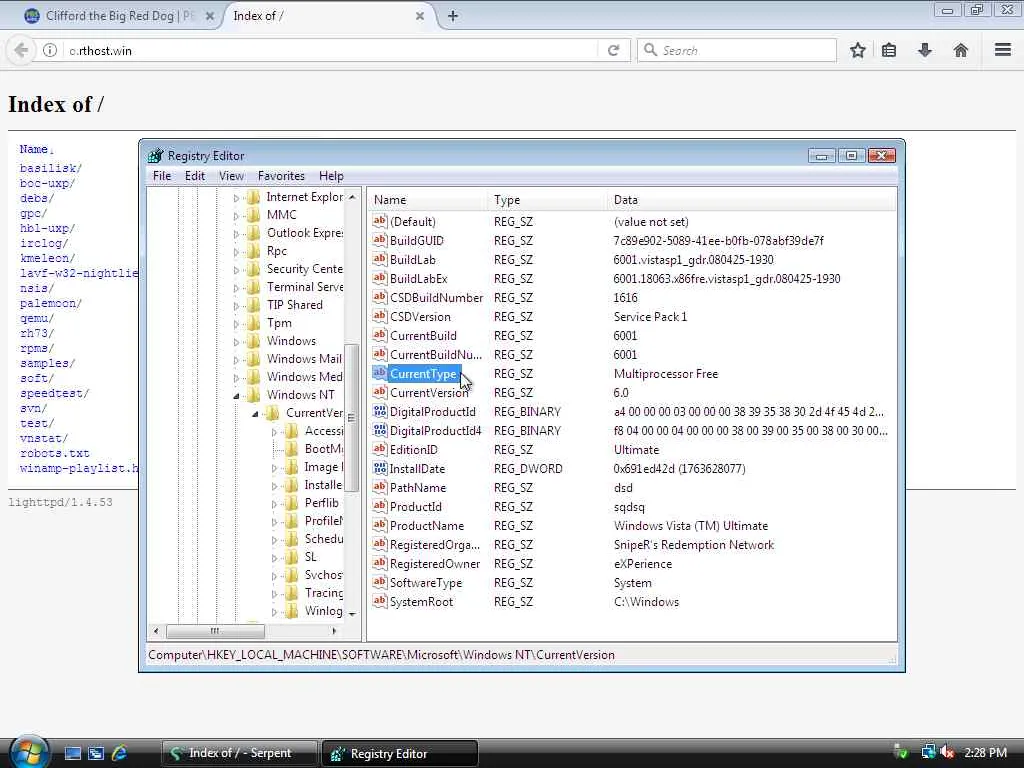Close the Index of / tab
The height and width of the screenshot is (768, 1024).
(x=420, y=16)
